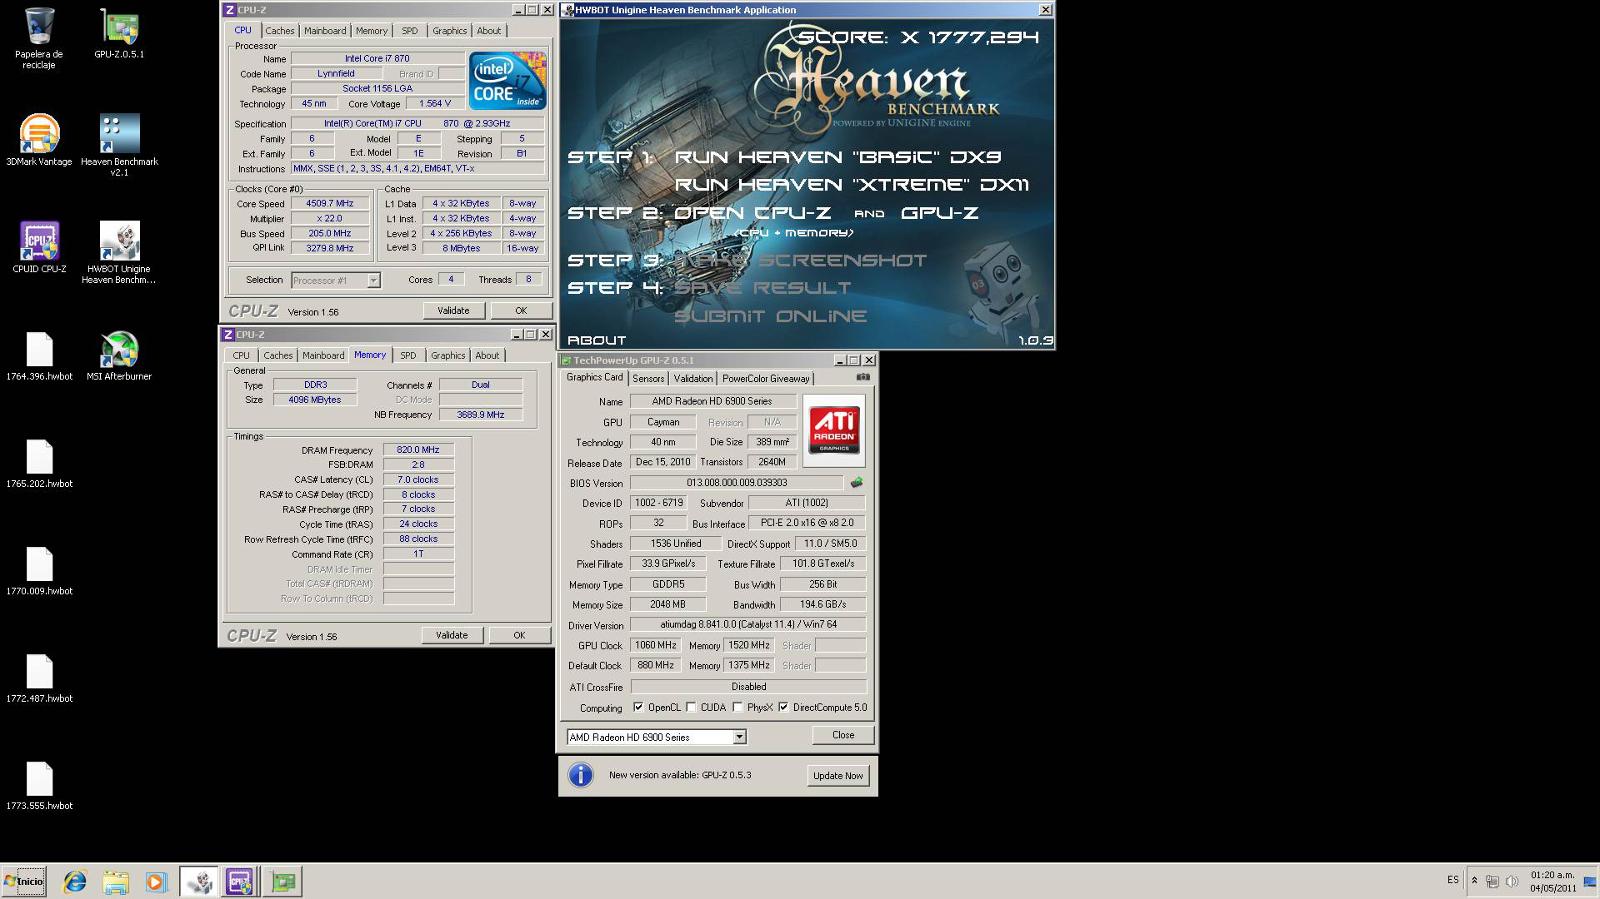
Task: Click the ATI Radeon logo in GPU-Z
Action: [834, 429]
